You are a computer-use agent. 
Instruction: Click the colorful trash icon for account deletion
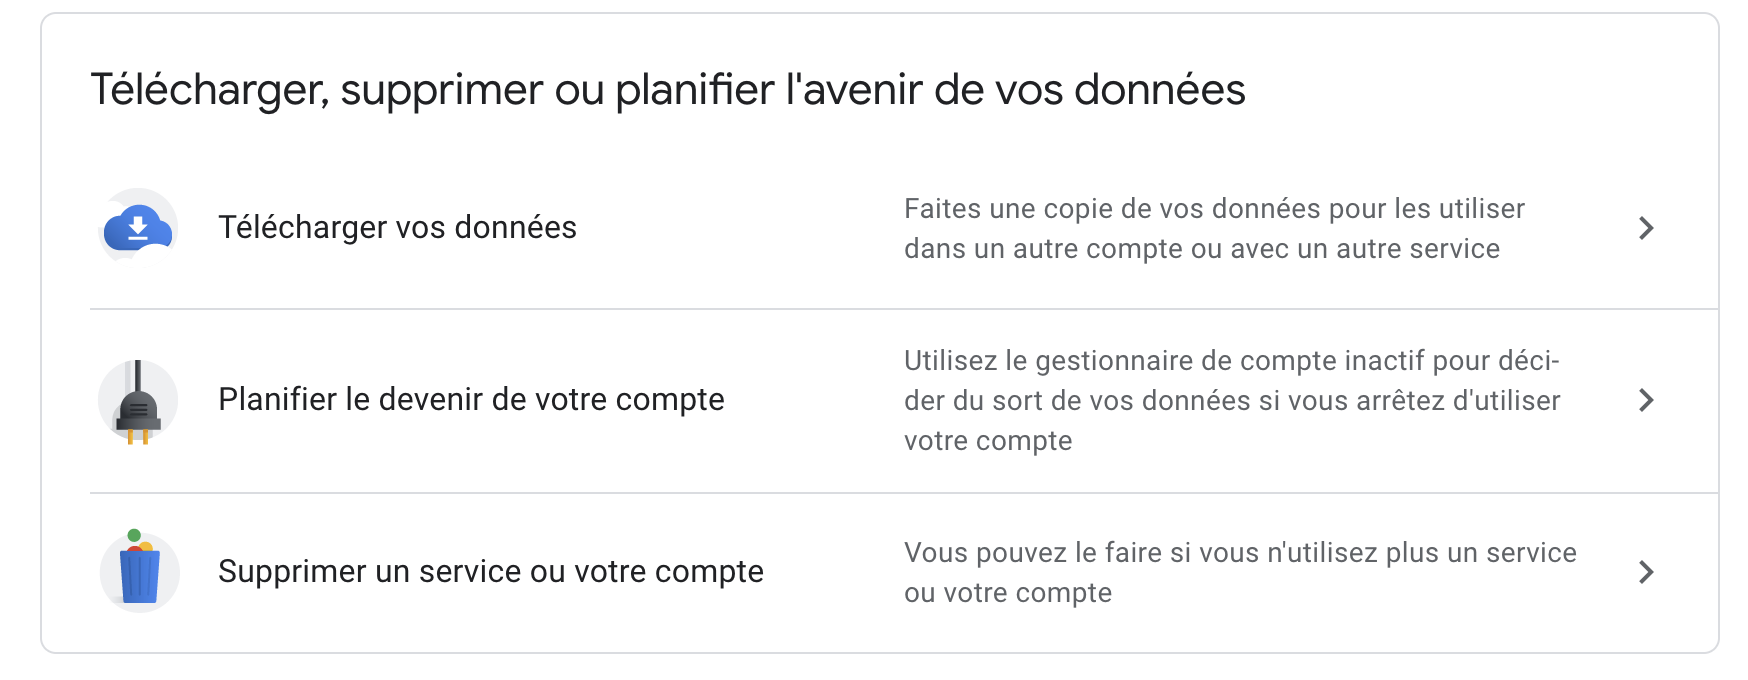pyautogui.click(x=137, y=572)
